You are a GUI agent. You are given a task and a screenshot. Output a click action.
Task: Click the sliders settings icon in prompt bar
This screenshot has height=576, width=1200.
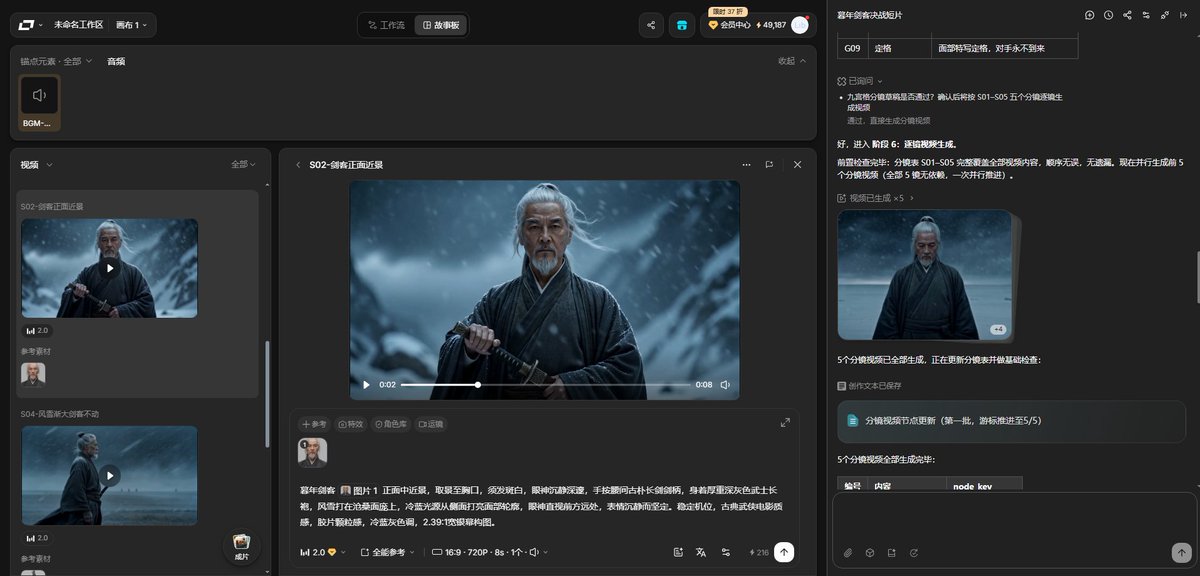(725, 552)
